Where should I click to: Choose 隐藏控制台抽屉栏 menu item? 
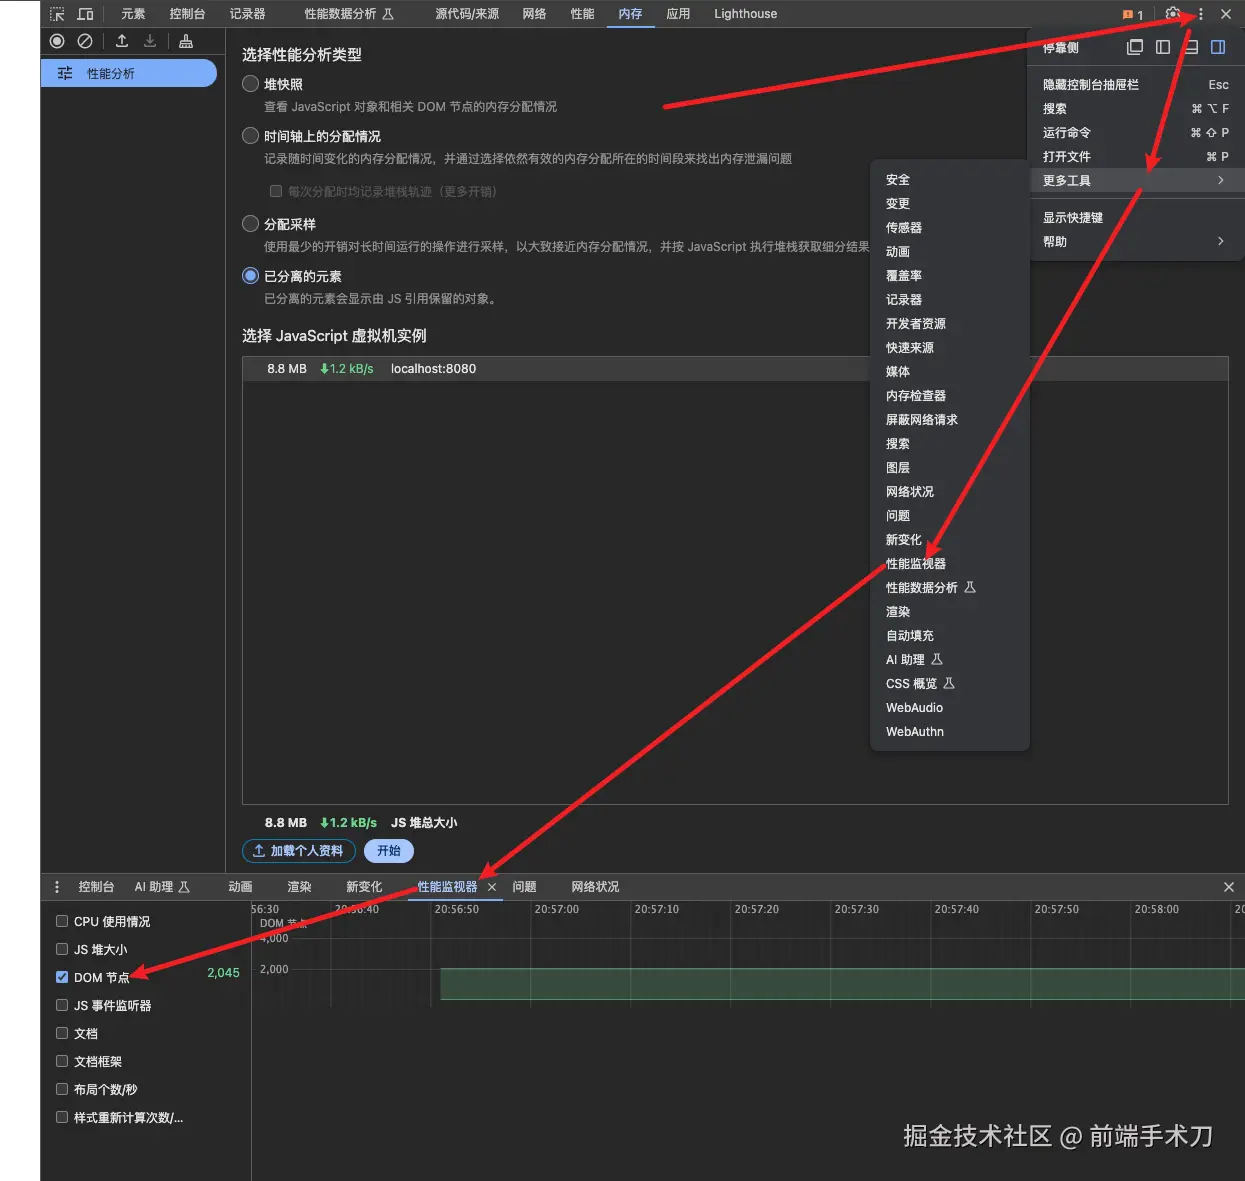click(x=1135, y=84)
